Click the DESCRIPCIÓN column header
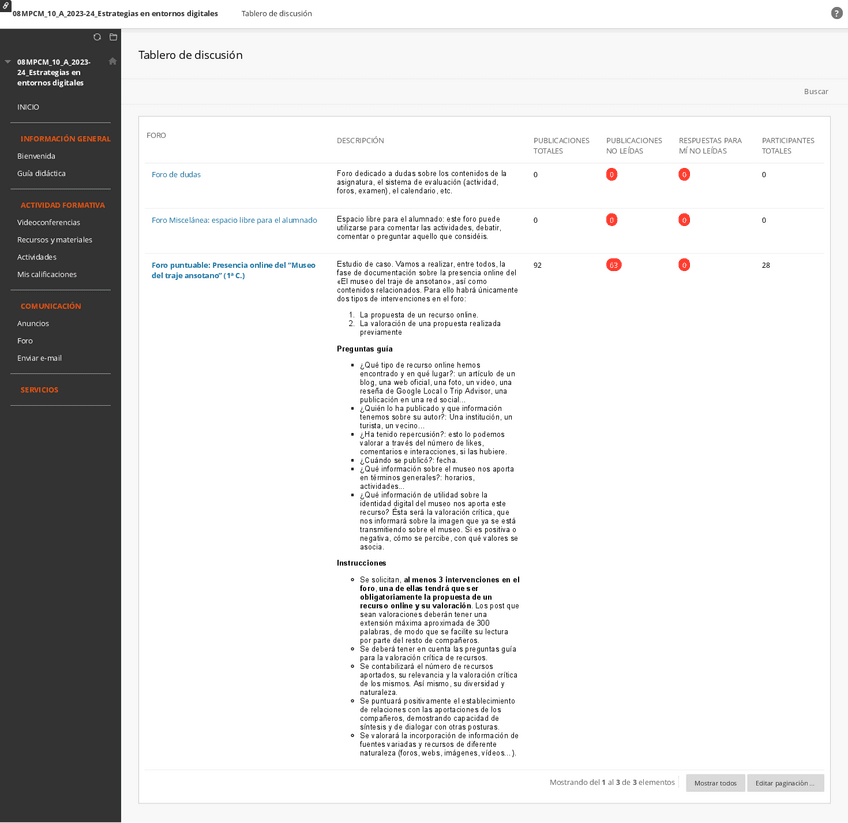This screenshot has height=823, width=848. [x=360, y=141]
